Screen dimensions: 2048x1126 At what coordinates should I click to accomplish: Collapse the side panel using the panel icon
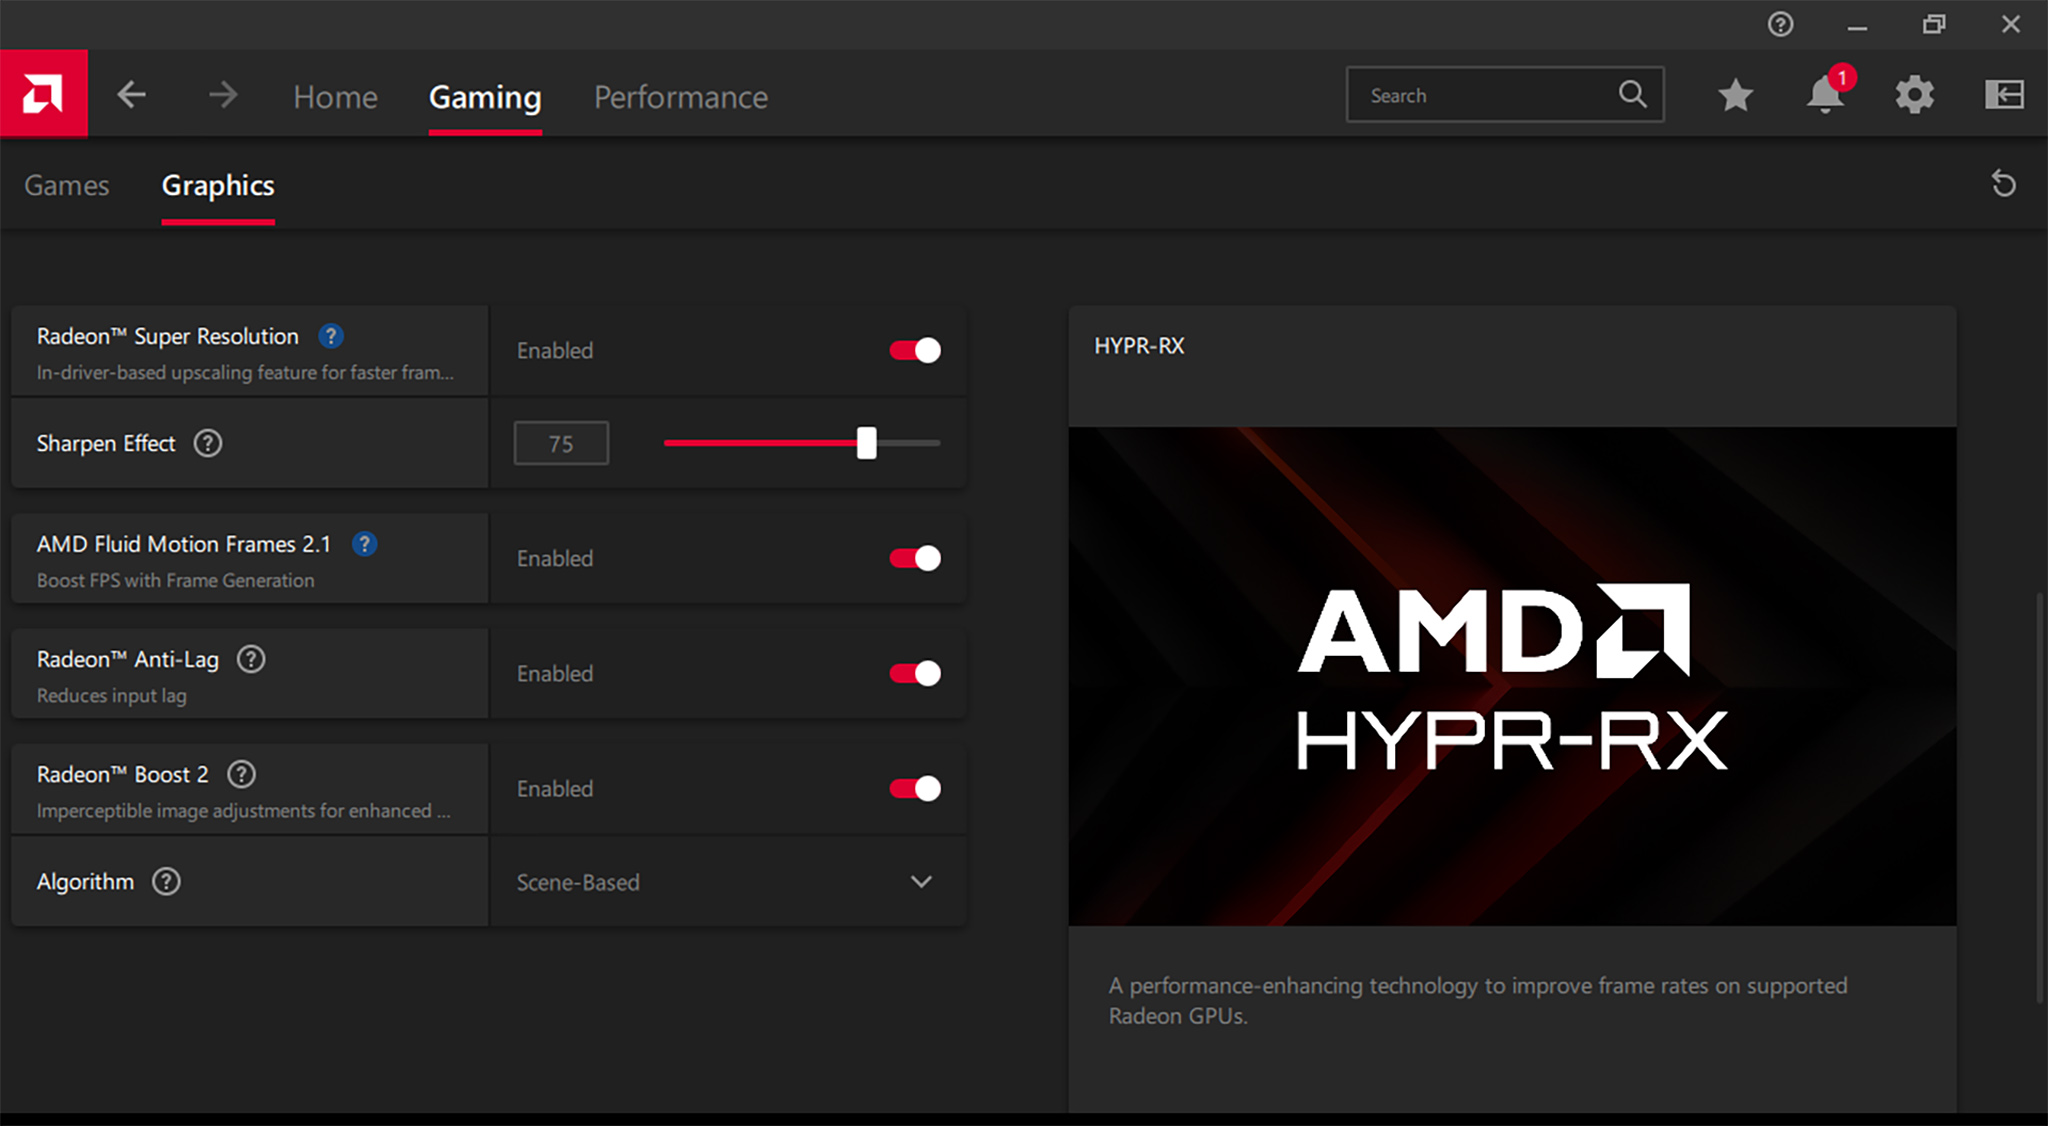[2003, 94]
